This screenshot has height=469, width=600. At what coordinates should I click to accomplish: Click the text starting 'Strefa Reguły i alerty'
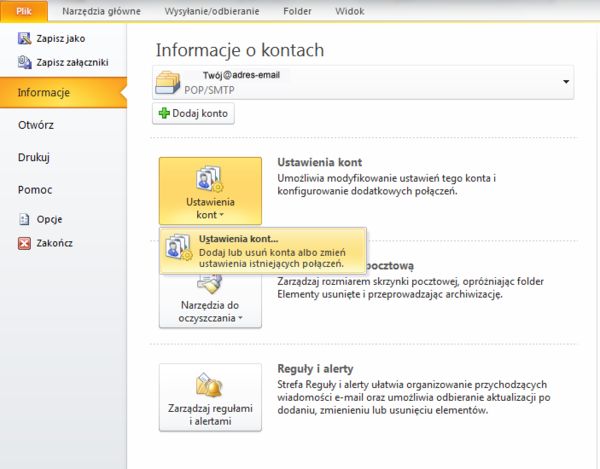pyautogui.click(x=414, y=397)
